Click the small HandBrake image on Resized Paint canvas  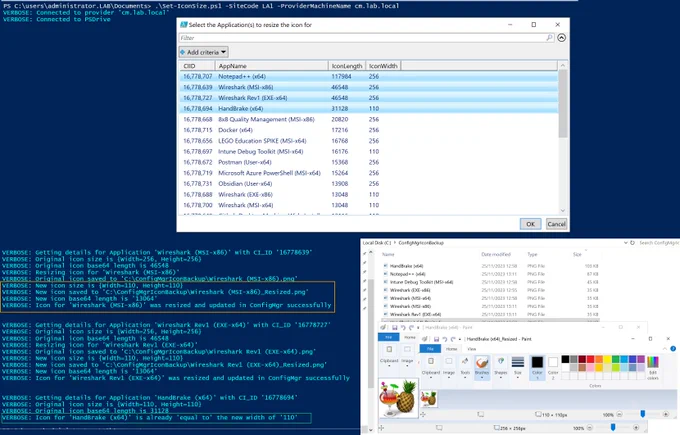click(428, 399)
